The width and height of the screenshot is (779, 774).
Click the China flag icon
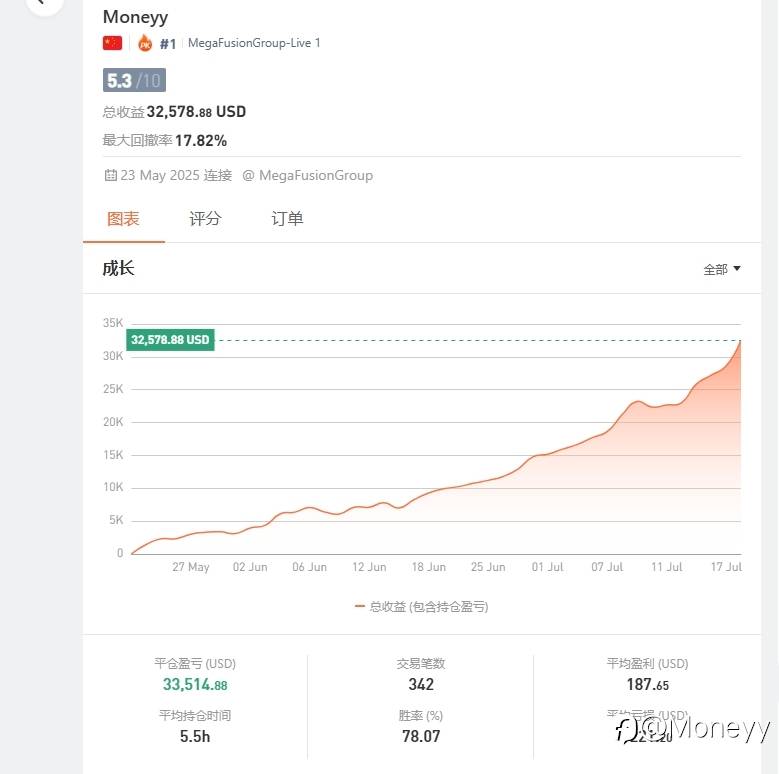coord(112,43)
